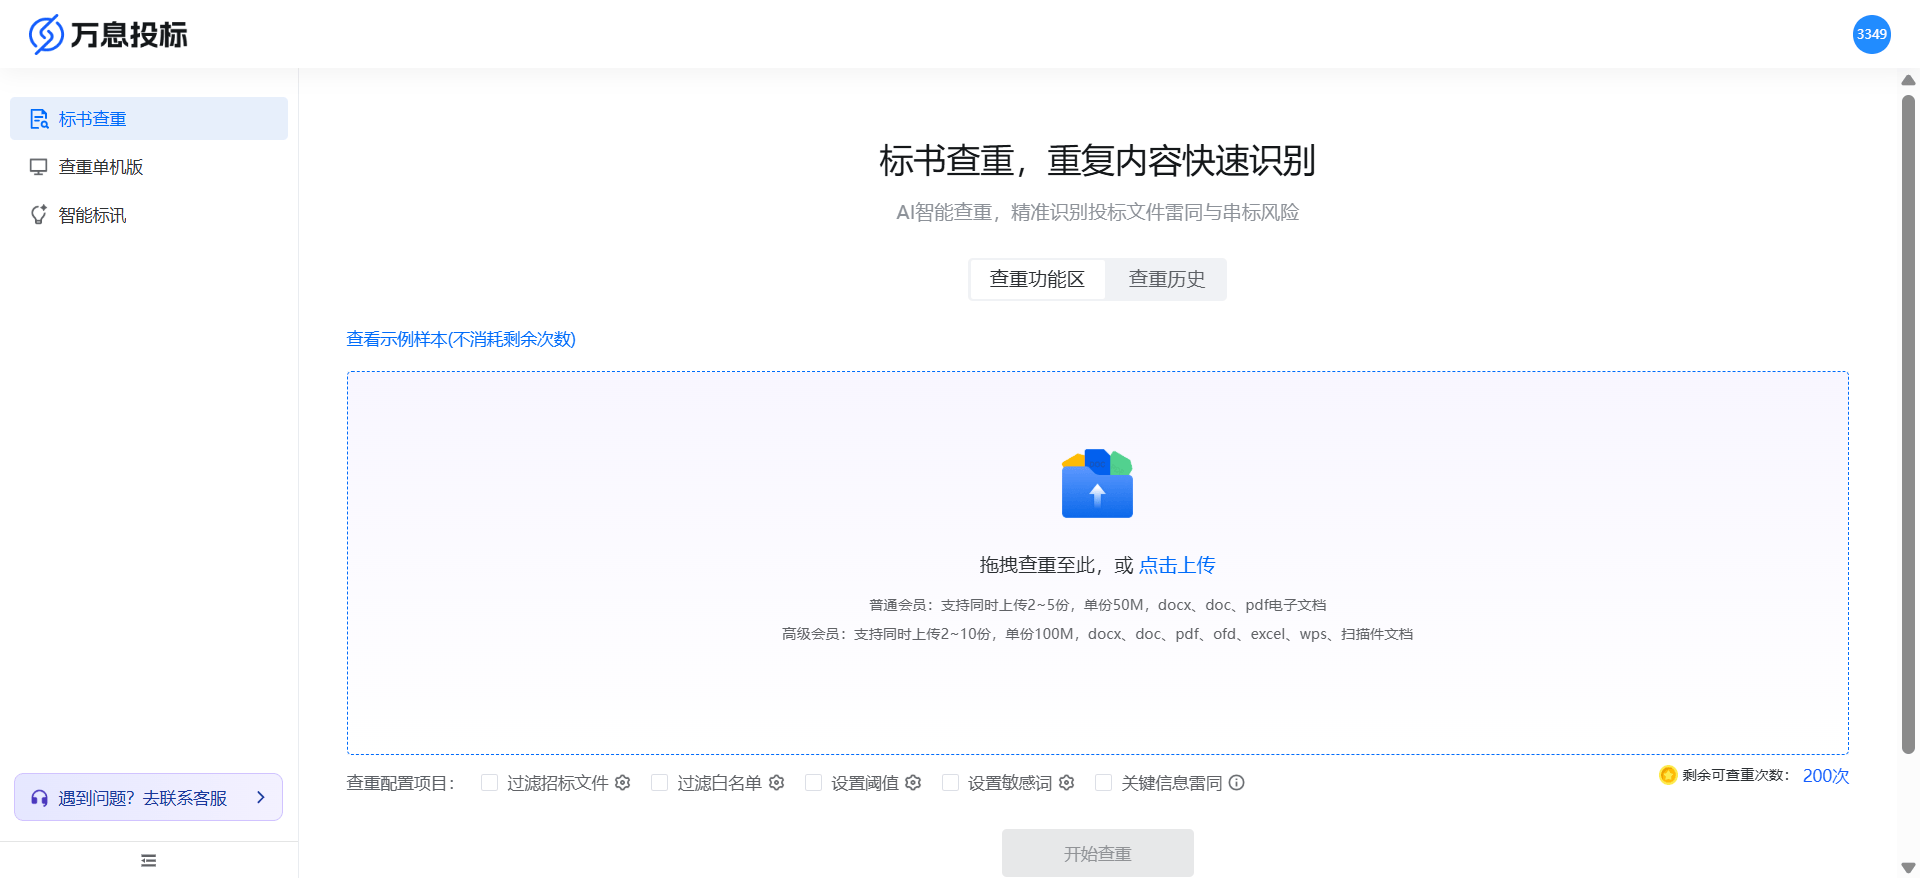Image resolution: width=1920 pixels, height=878 pixels.
Task: Click the 200次 remaining count
Action: 1826,776
